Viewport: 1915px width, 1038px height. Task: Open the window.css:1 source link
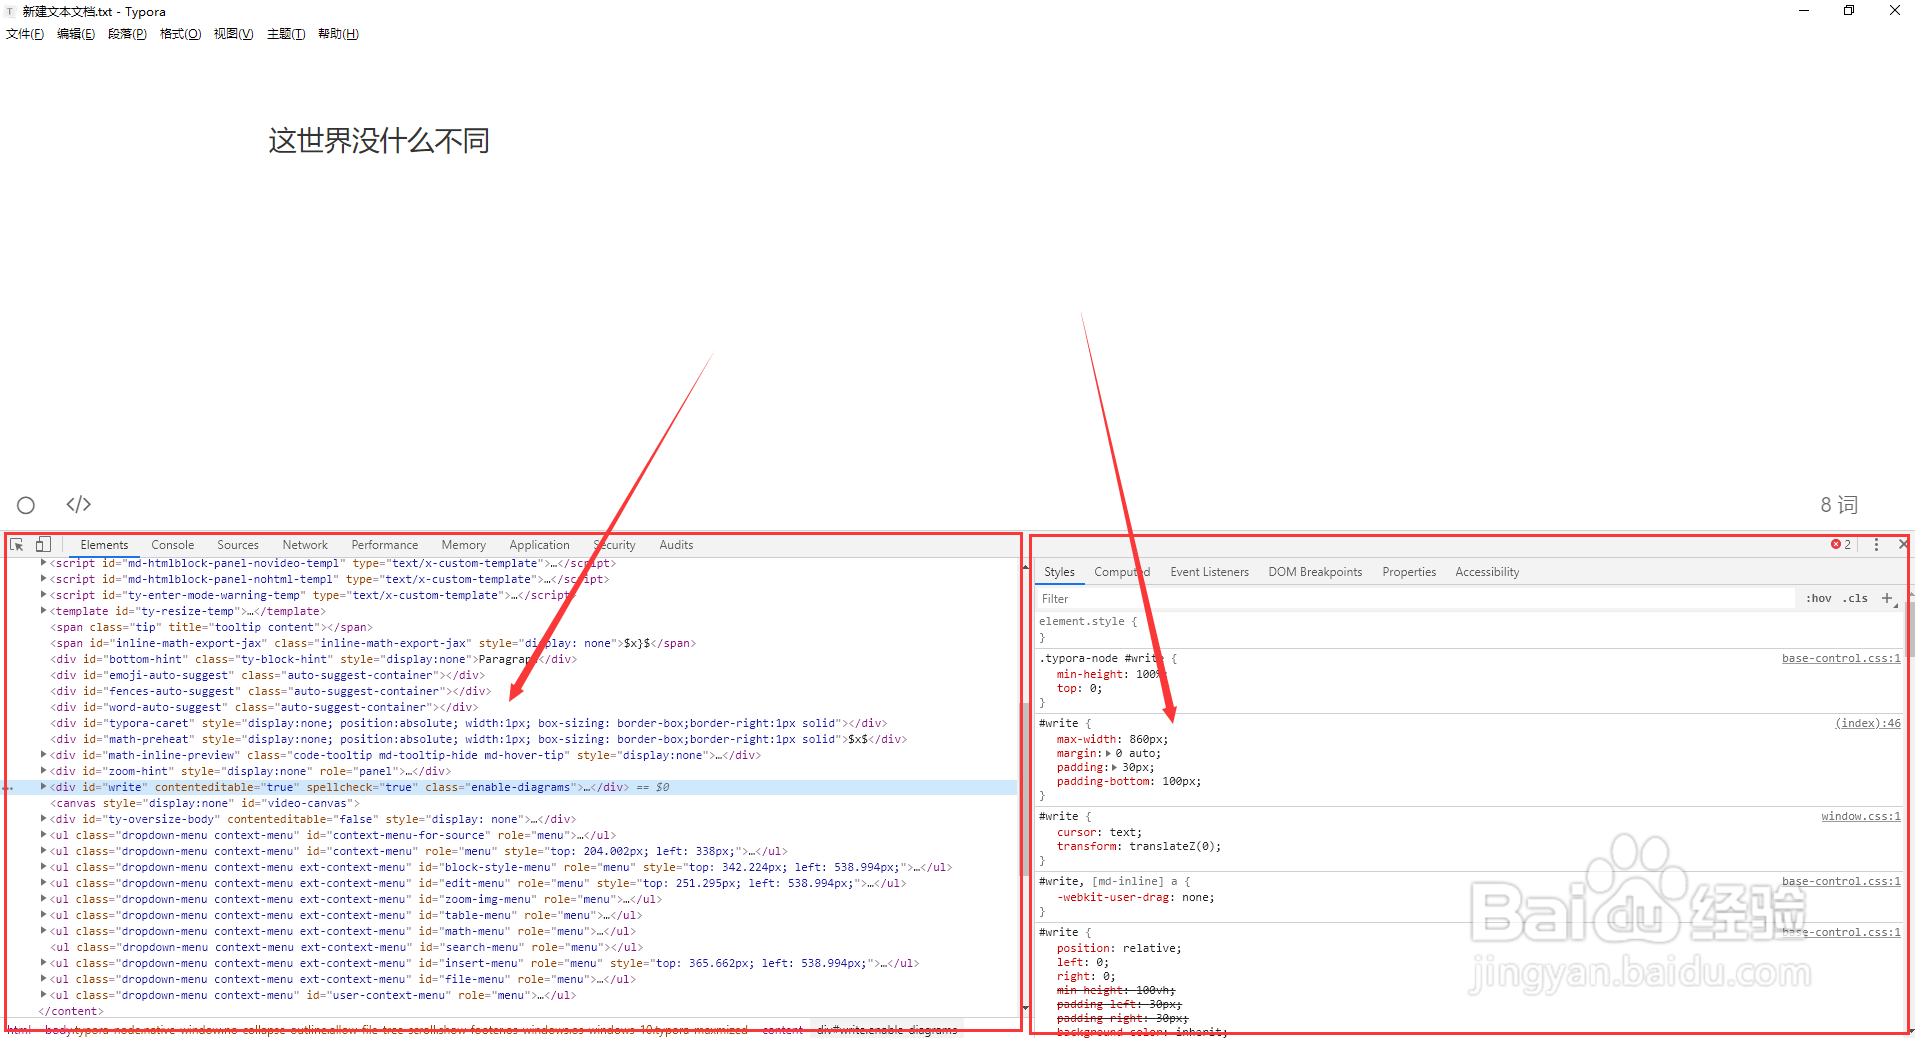[x=1861, y=817]
